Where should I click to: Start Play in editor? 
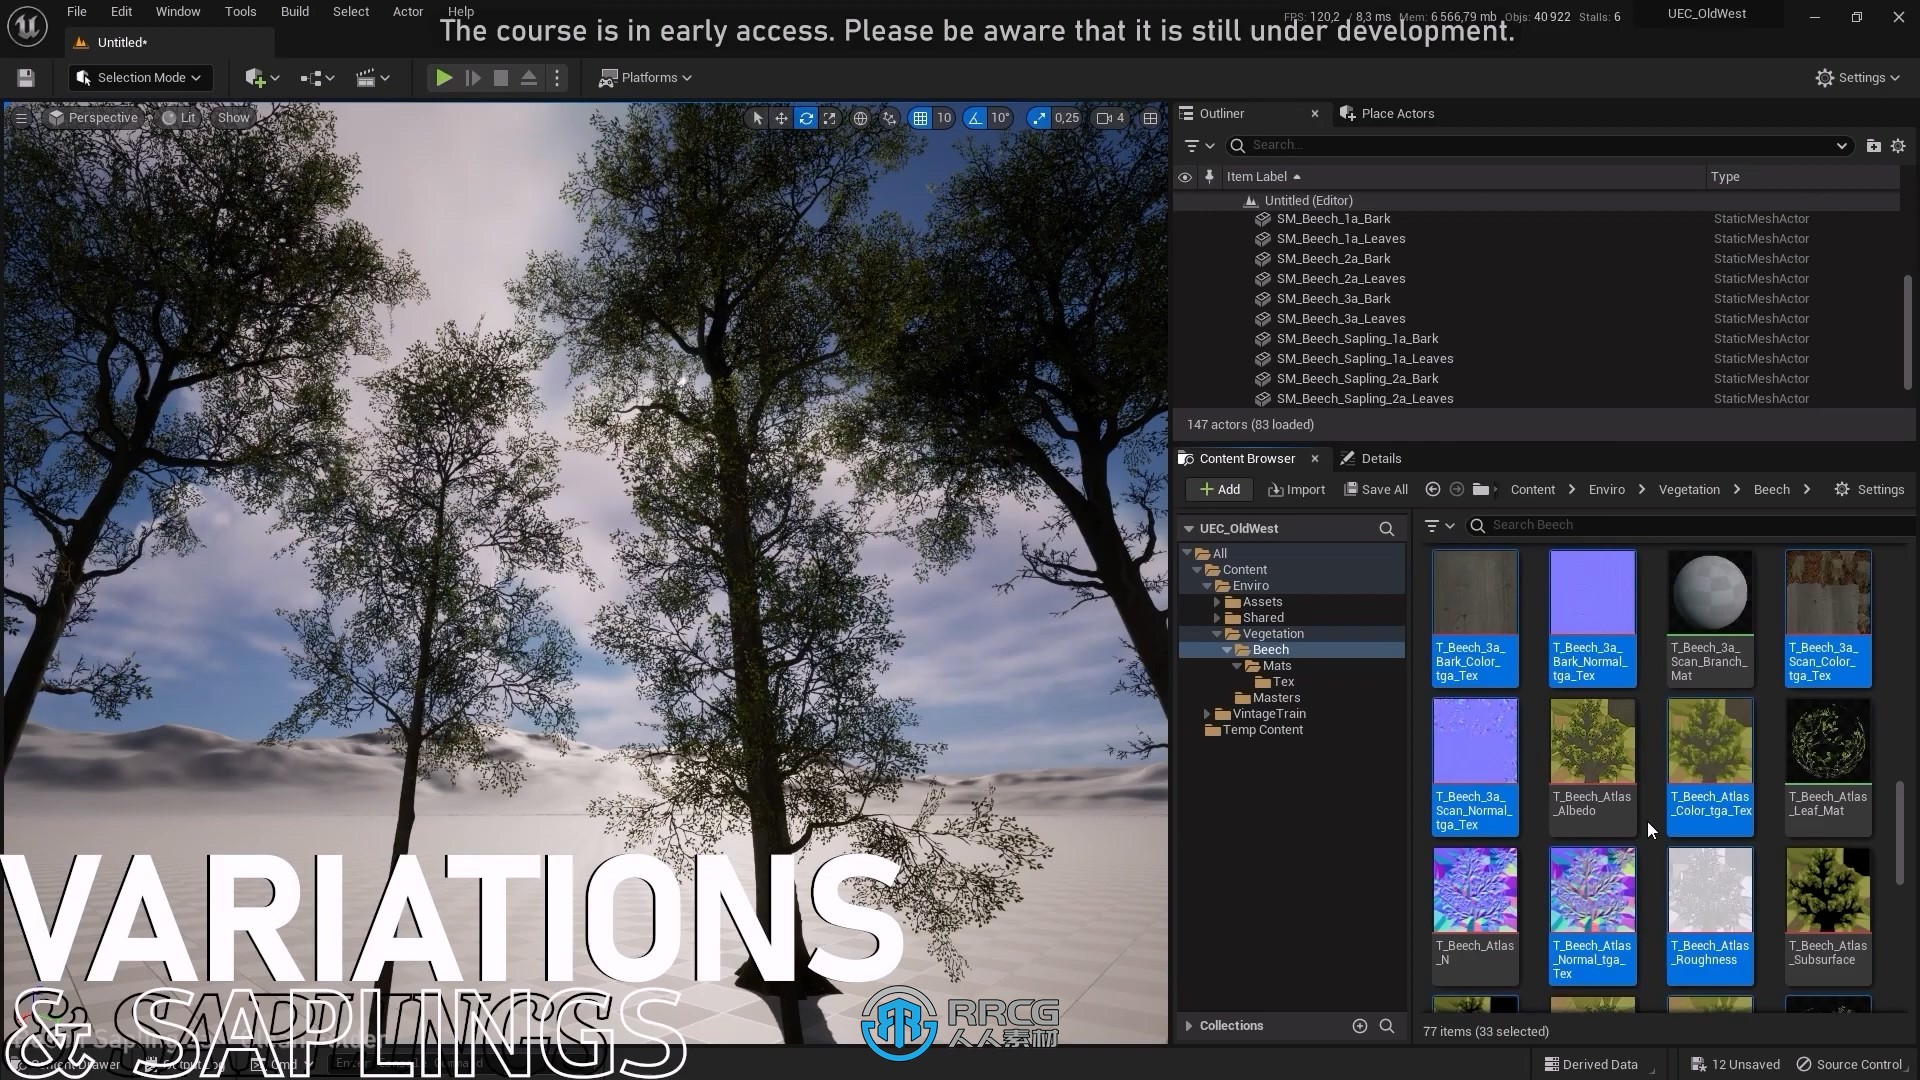(443, 78)
